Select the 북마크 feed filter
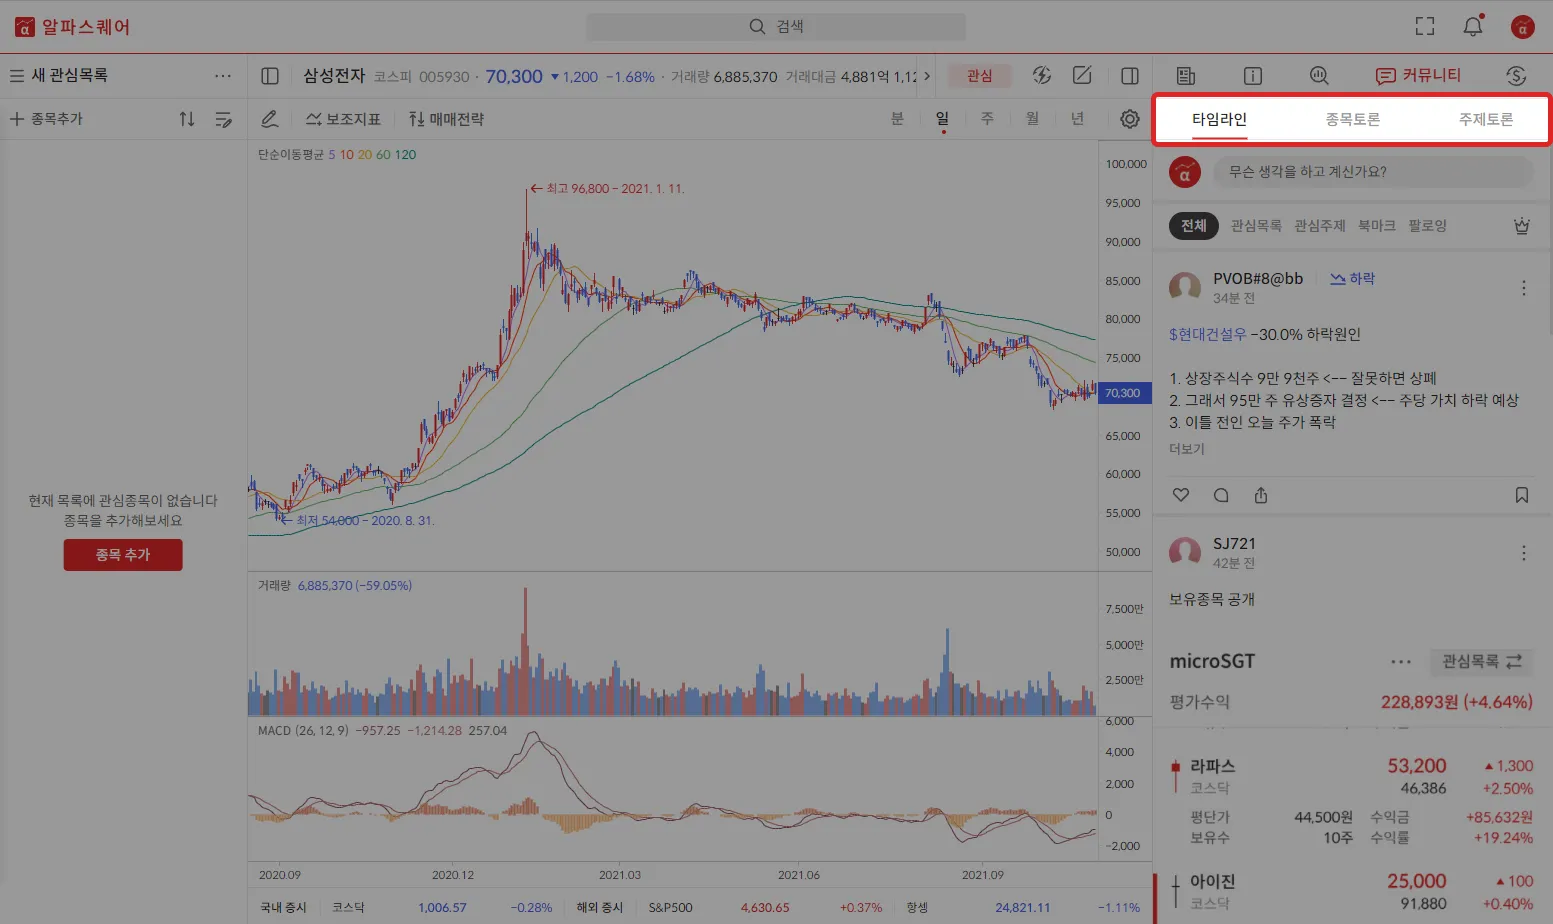This screenshot has height=924, width=1553. (x=1377, y=226)
